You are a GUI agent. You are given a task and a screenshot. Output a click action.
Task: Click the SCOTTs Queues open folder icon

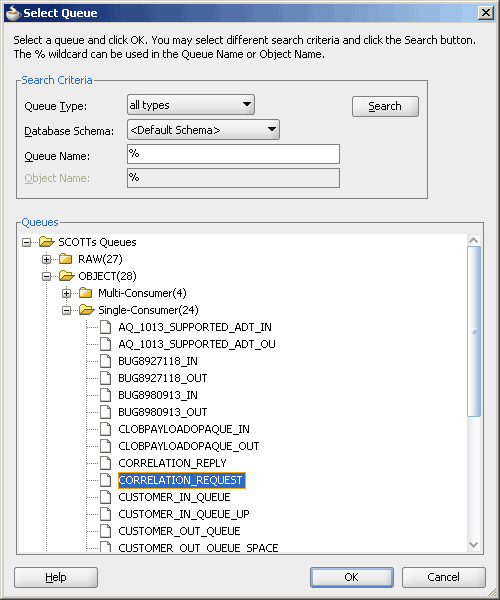point(47,242)
